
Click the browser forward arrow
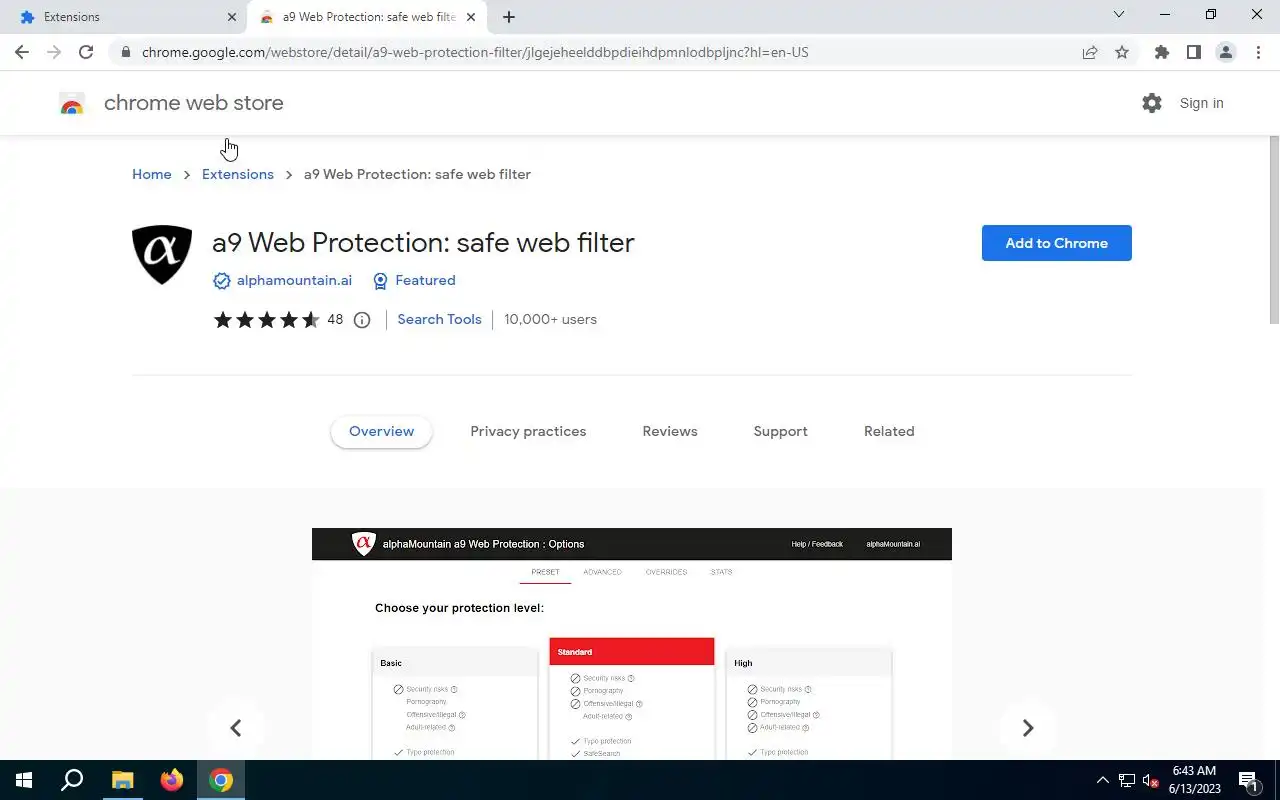pos(54,52)
